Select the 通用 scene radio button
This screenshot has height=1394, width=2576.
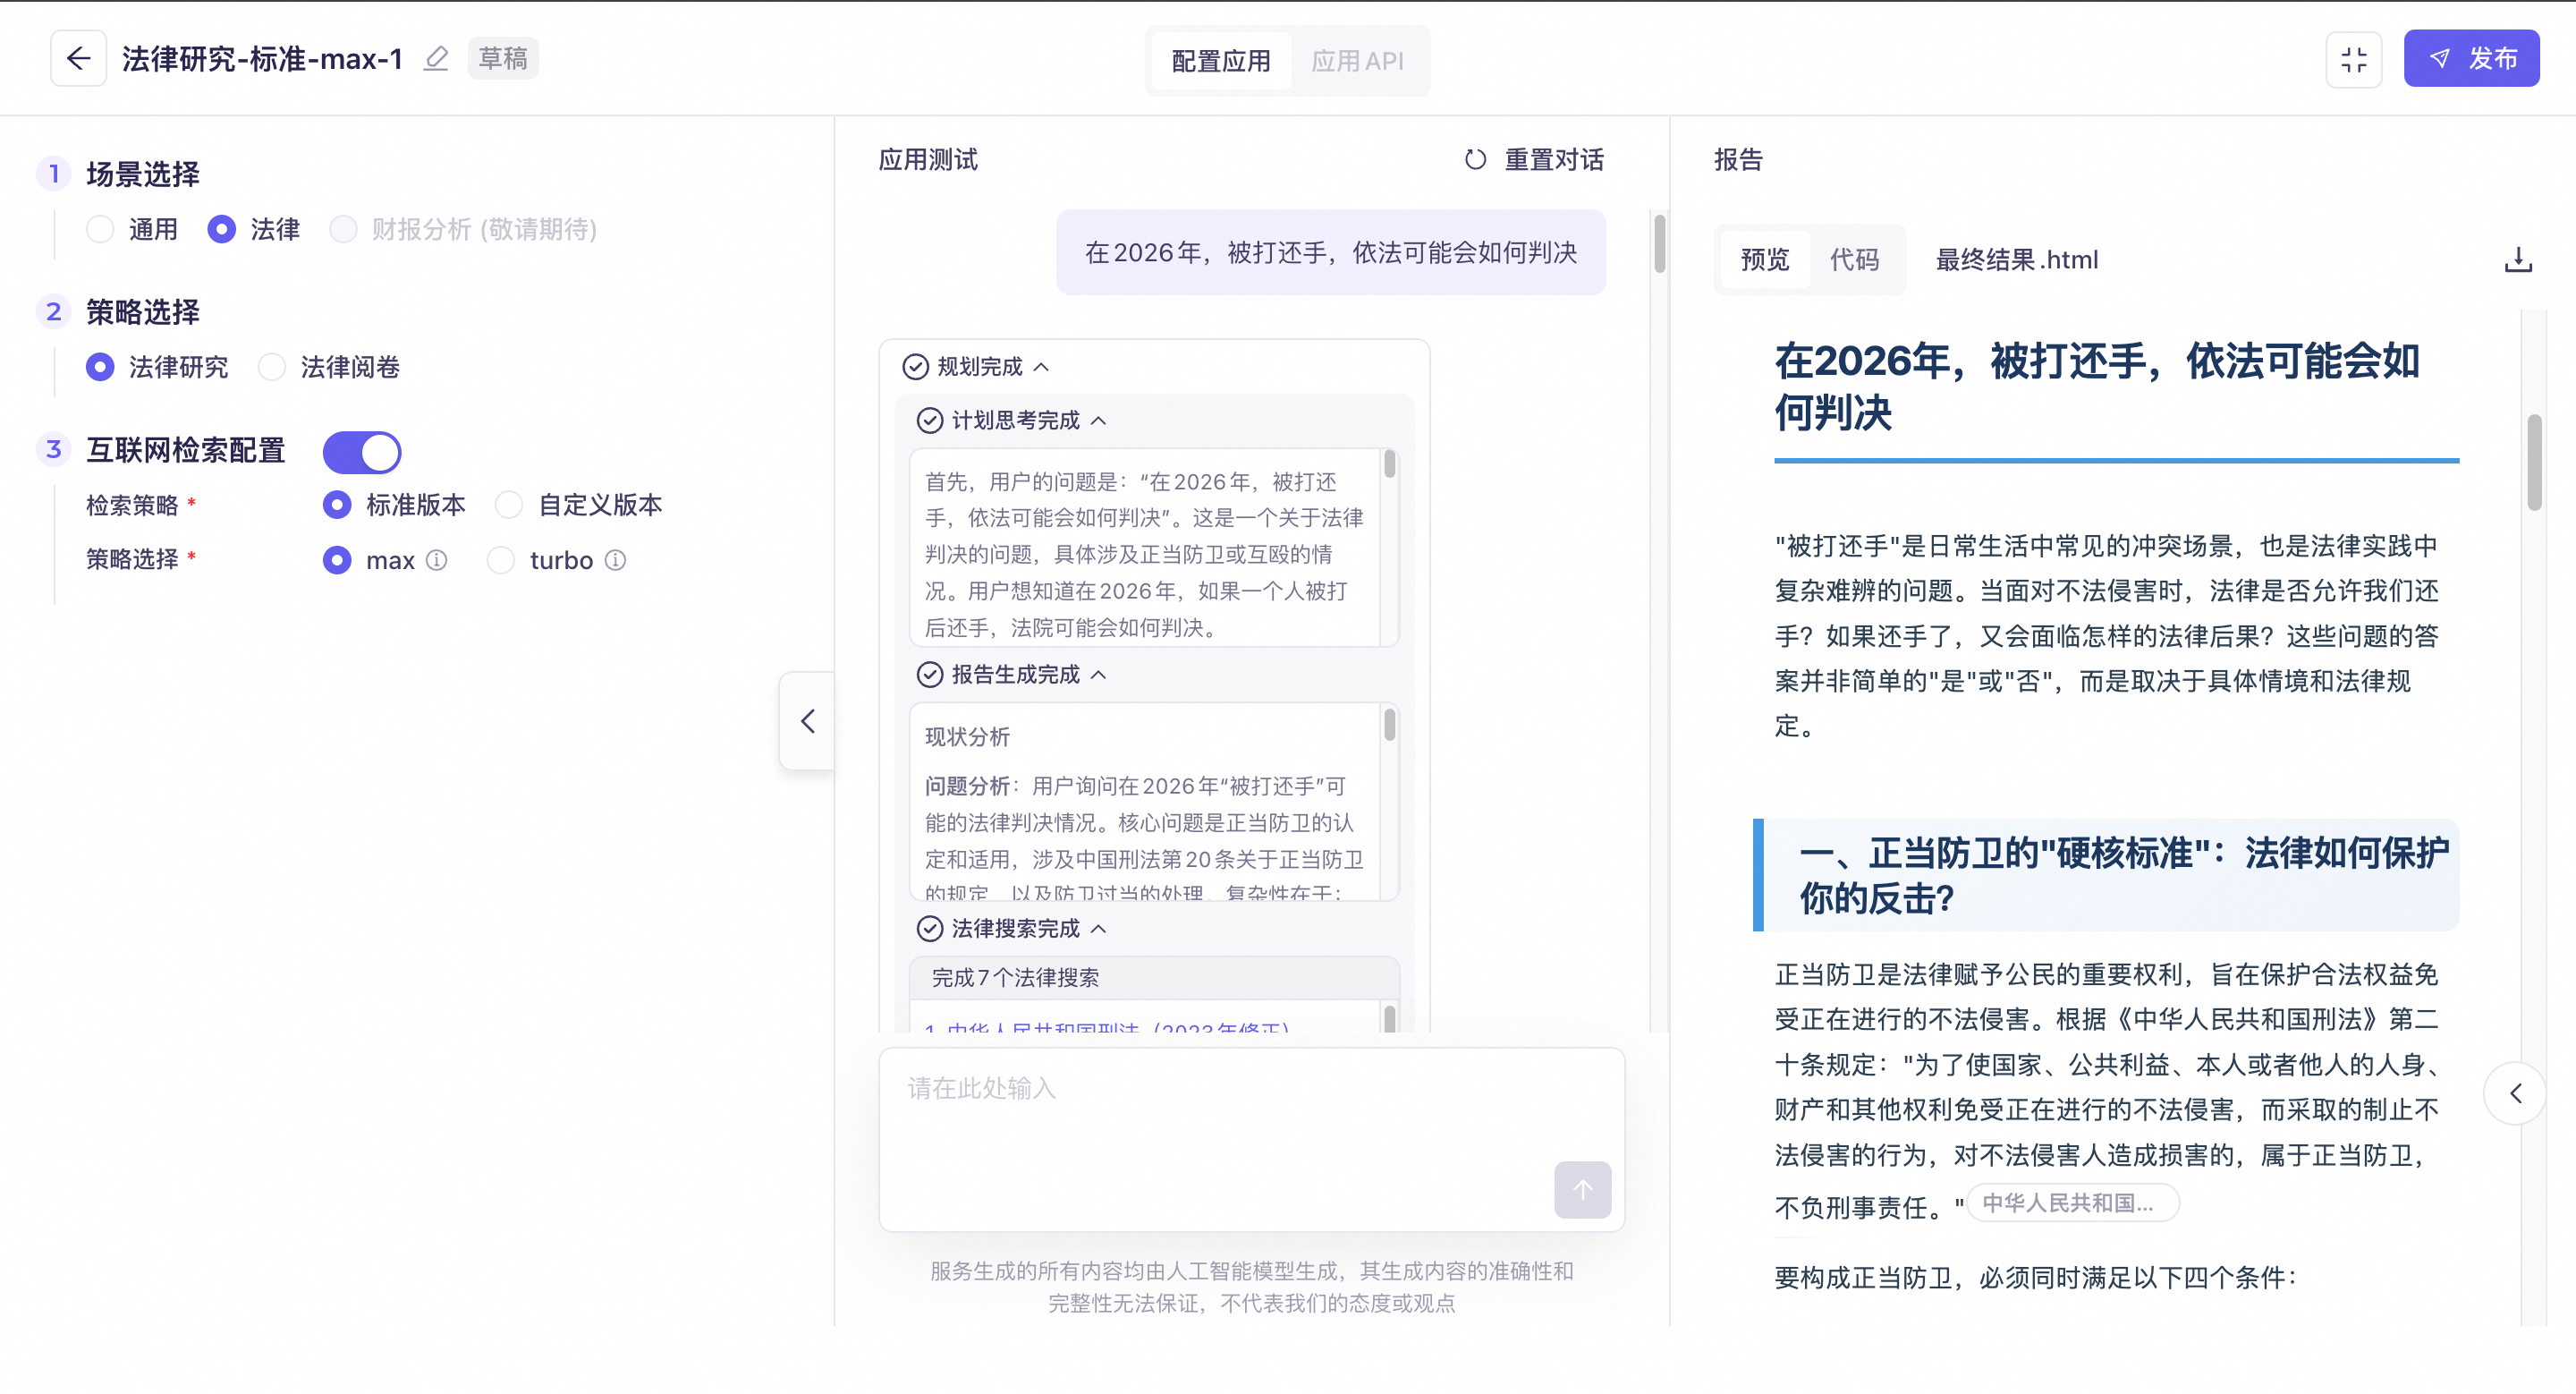[x=100, y=229]
